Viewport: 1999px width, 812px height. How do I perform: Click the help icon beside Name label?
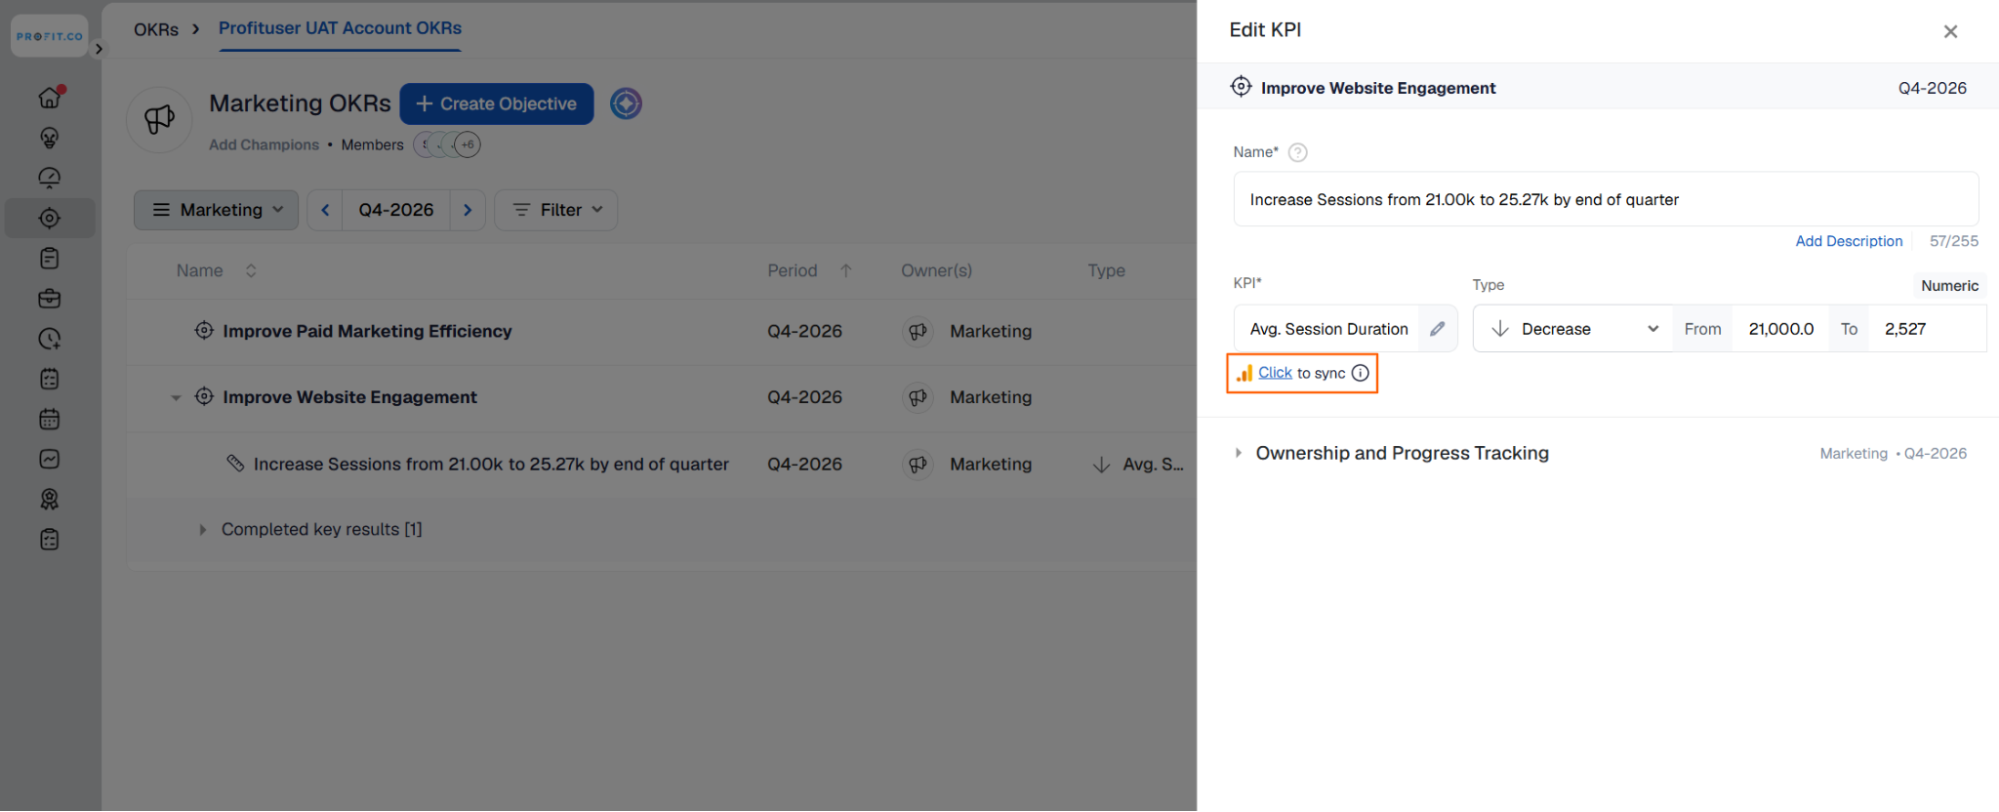[x=1297, y=152]
